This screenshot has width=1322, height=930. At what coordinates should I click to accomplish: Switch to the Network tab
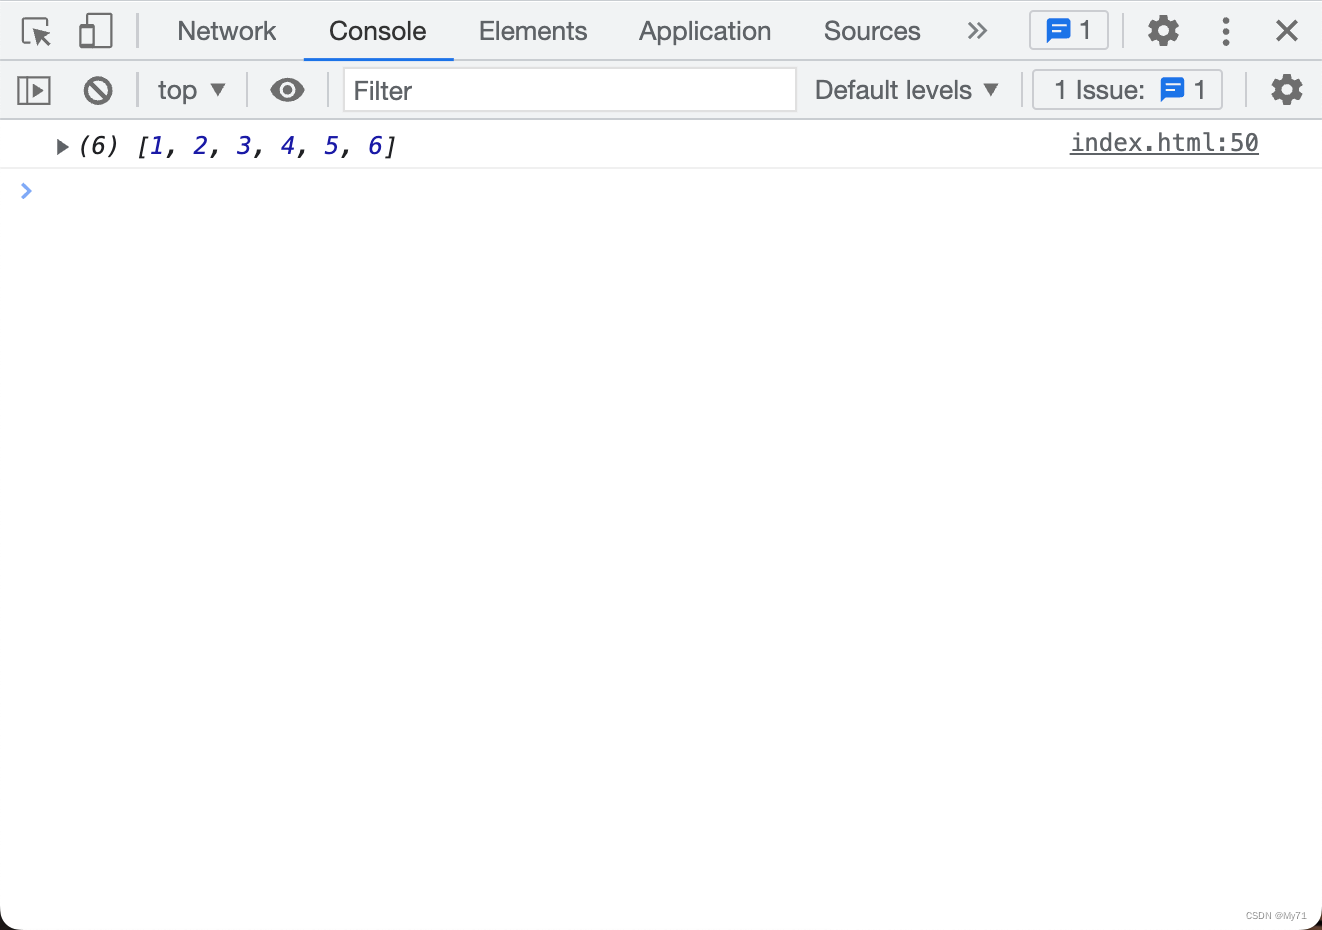point(226,31)
